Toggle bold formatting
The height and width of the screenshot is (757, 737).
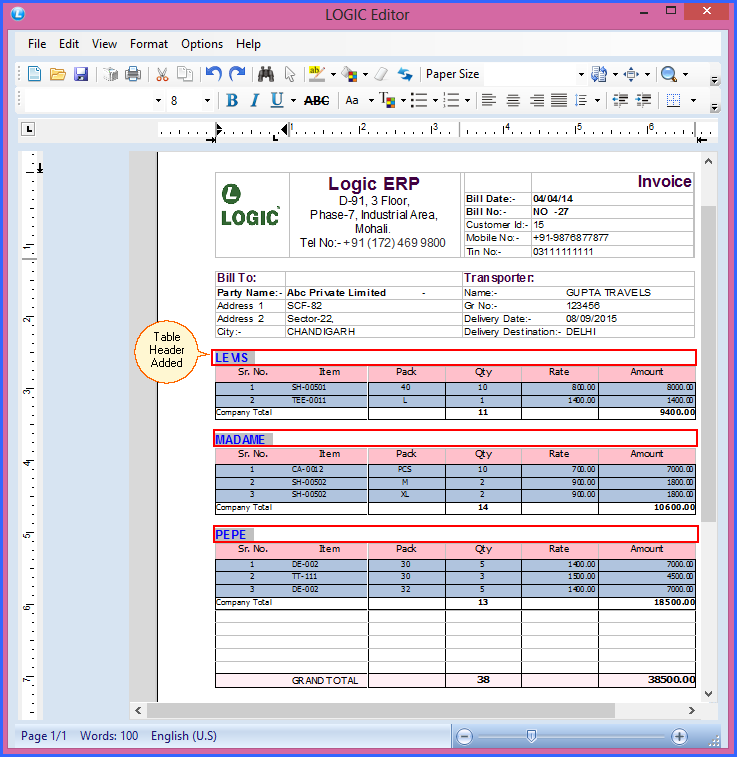(232, 100)
